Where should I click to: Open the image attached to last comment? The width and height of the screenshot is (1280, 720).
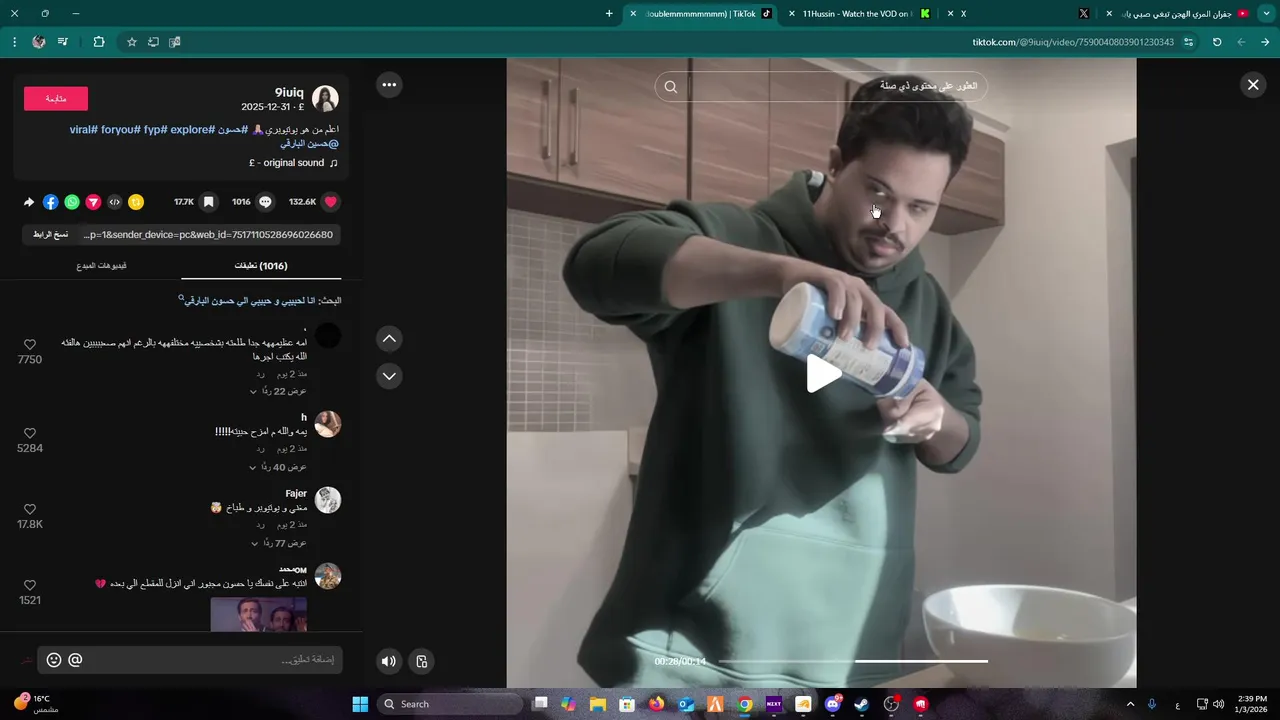click(x=258, y=615)
